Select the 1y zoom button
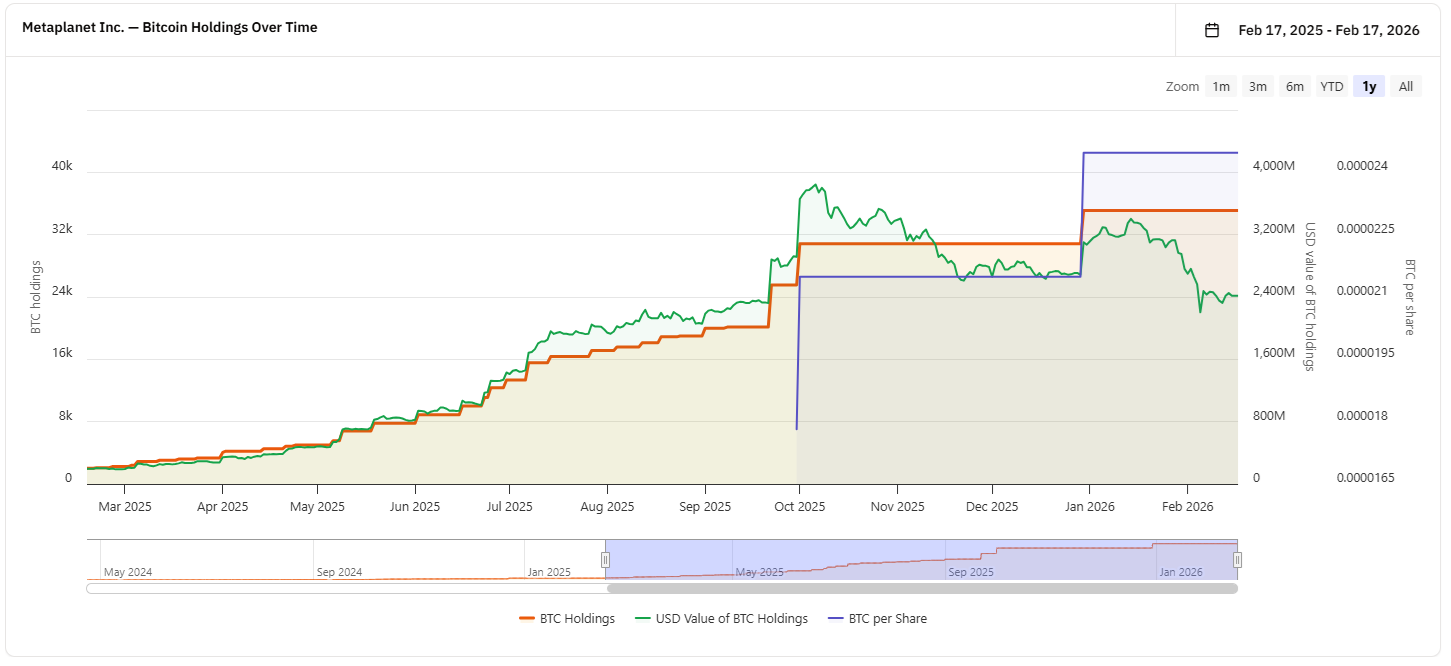 (x=1369, y=87)
